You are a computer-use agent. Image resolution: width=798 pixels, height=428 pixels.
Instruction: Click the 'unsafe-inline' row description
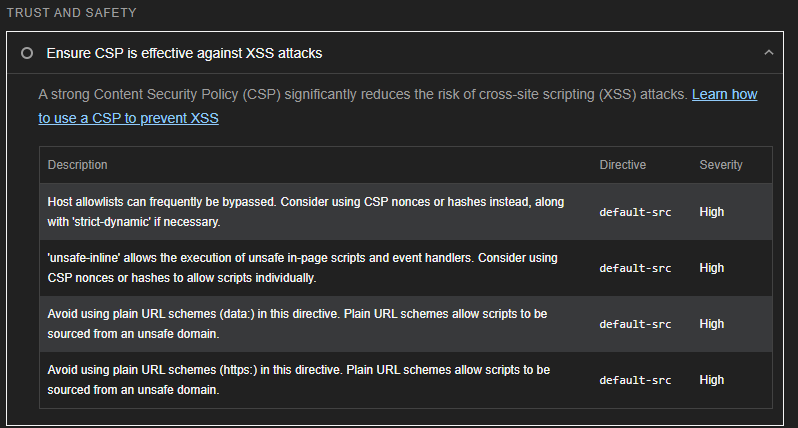pos(303,267)
